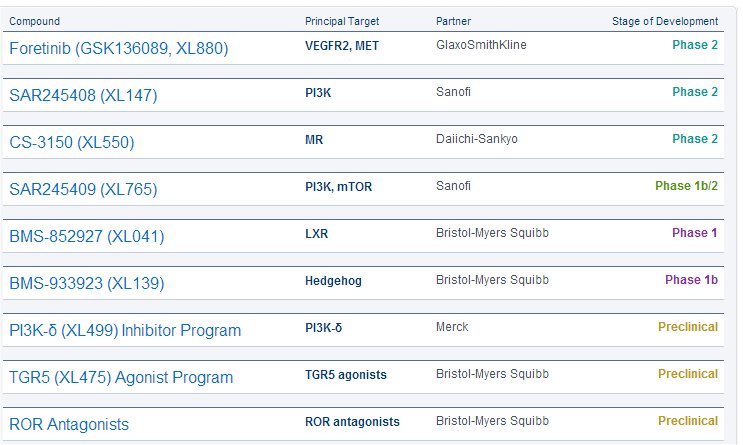Click the Phase 1b/2 stage label
The height and width of the screenshot is (445, 743).
point(686,186)
